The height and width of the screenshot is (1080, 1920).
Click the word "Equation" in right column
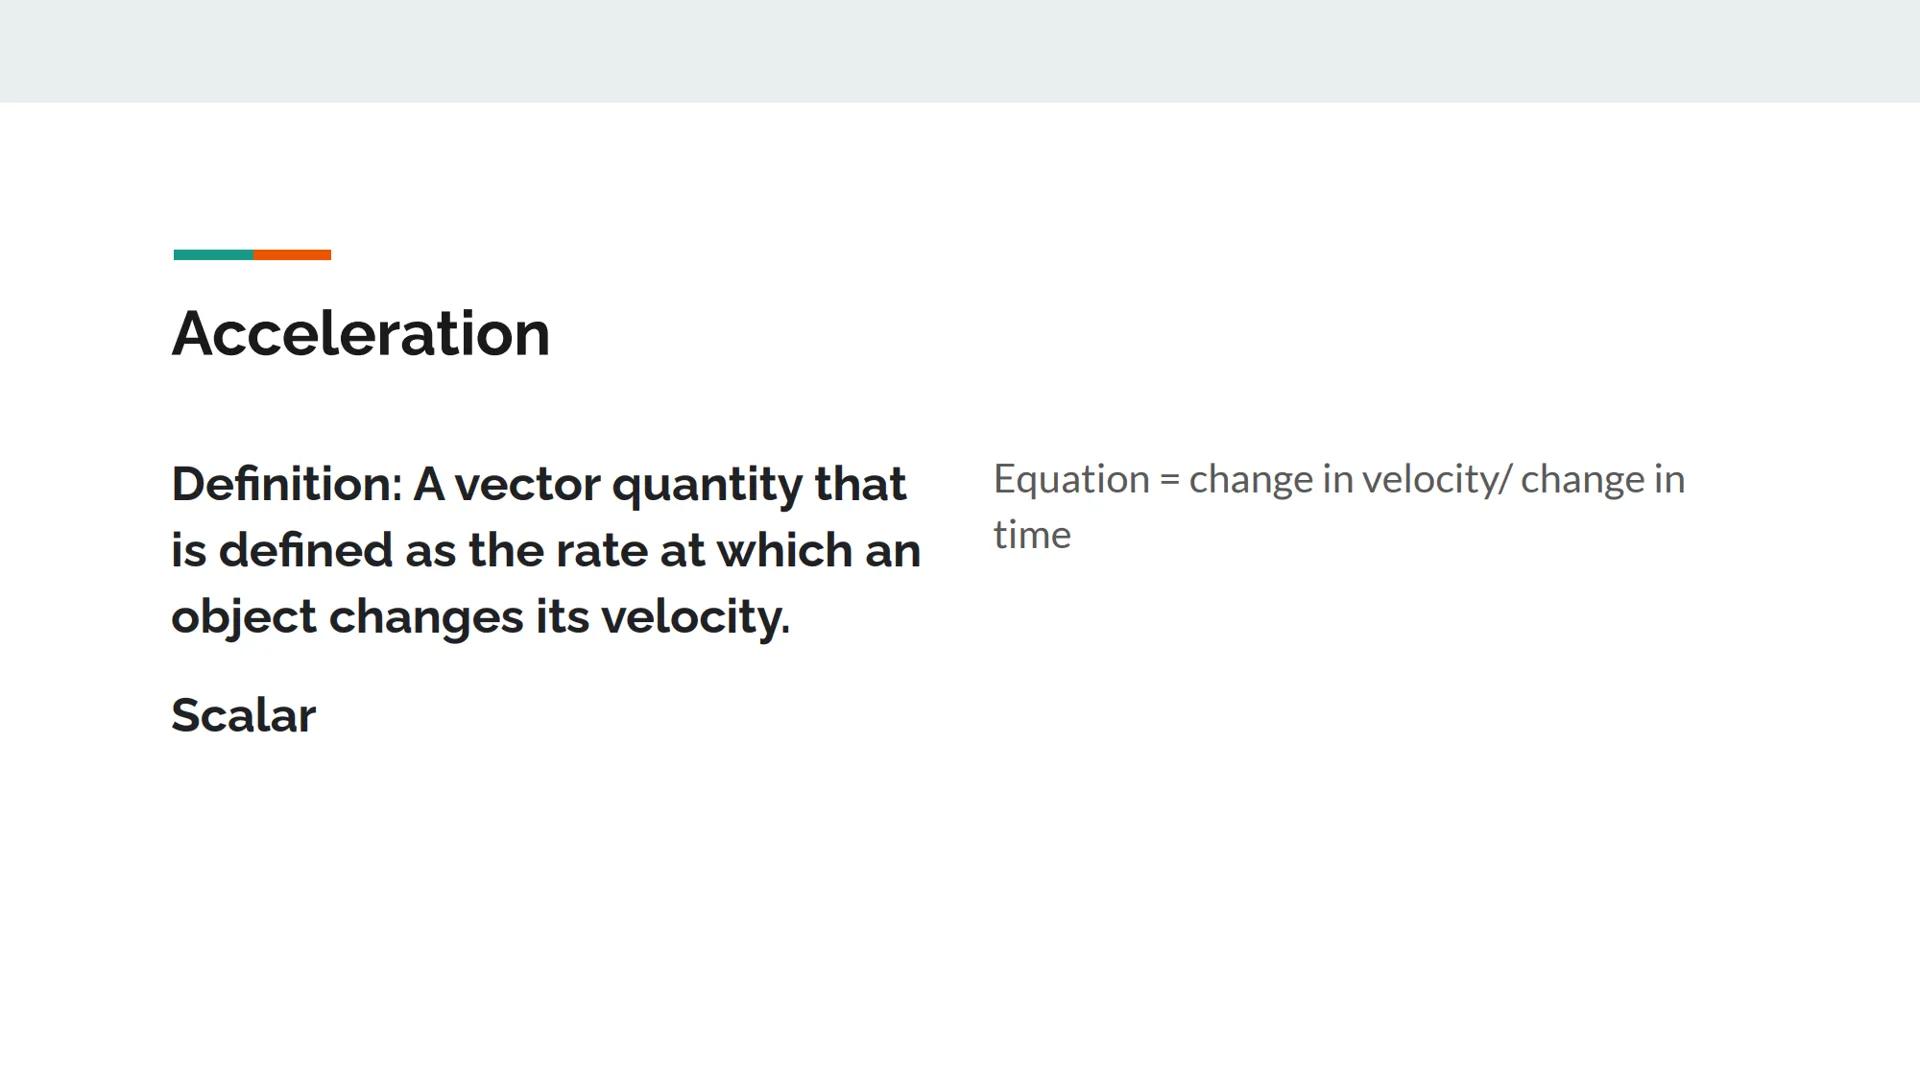(x=1071, y=480)
